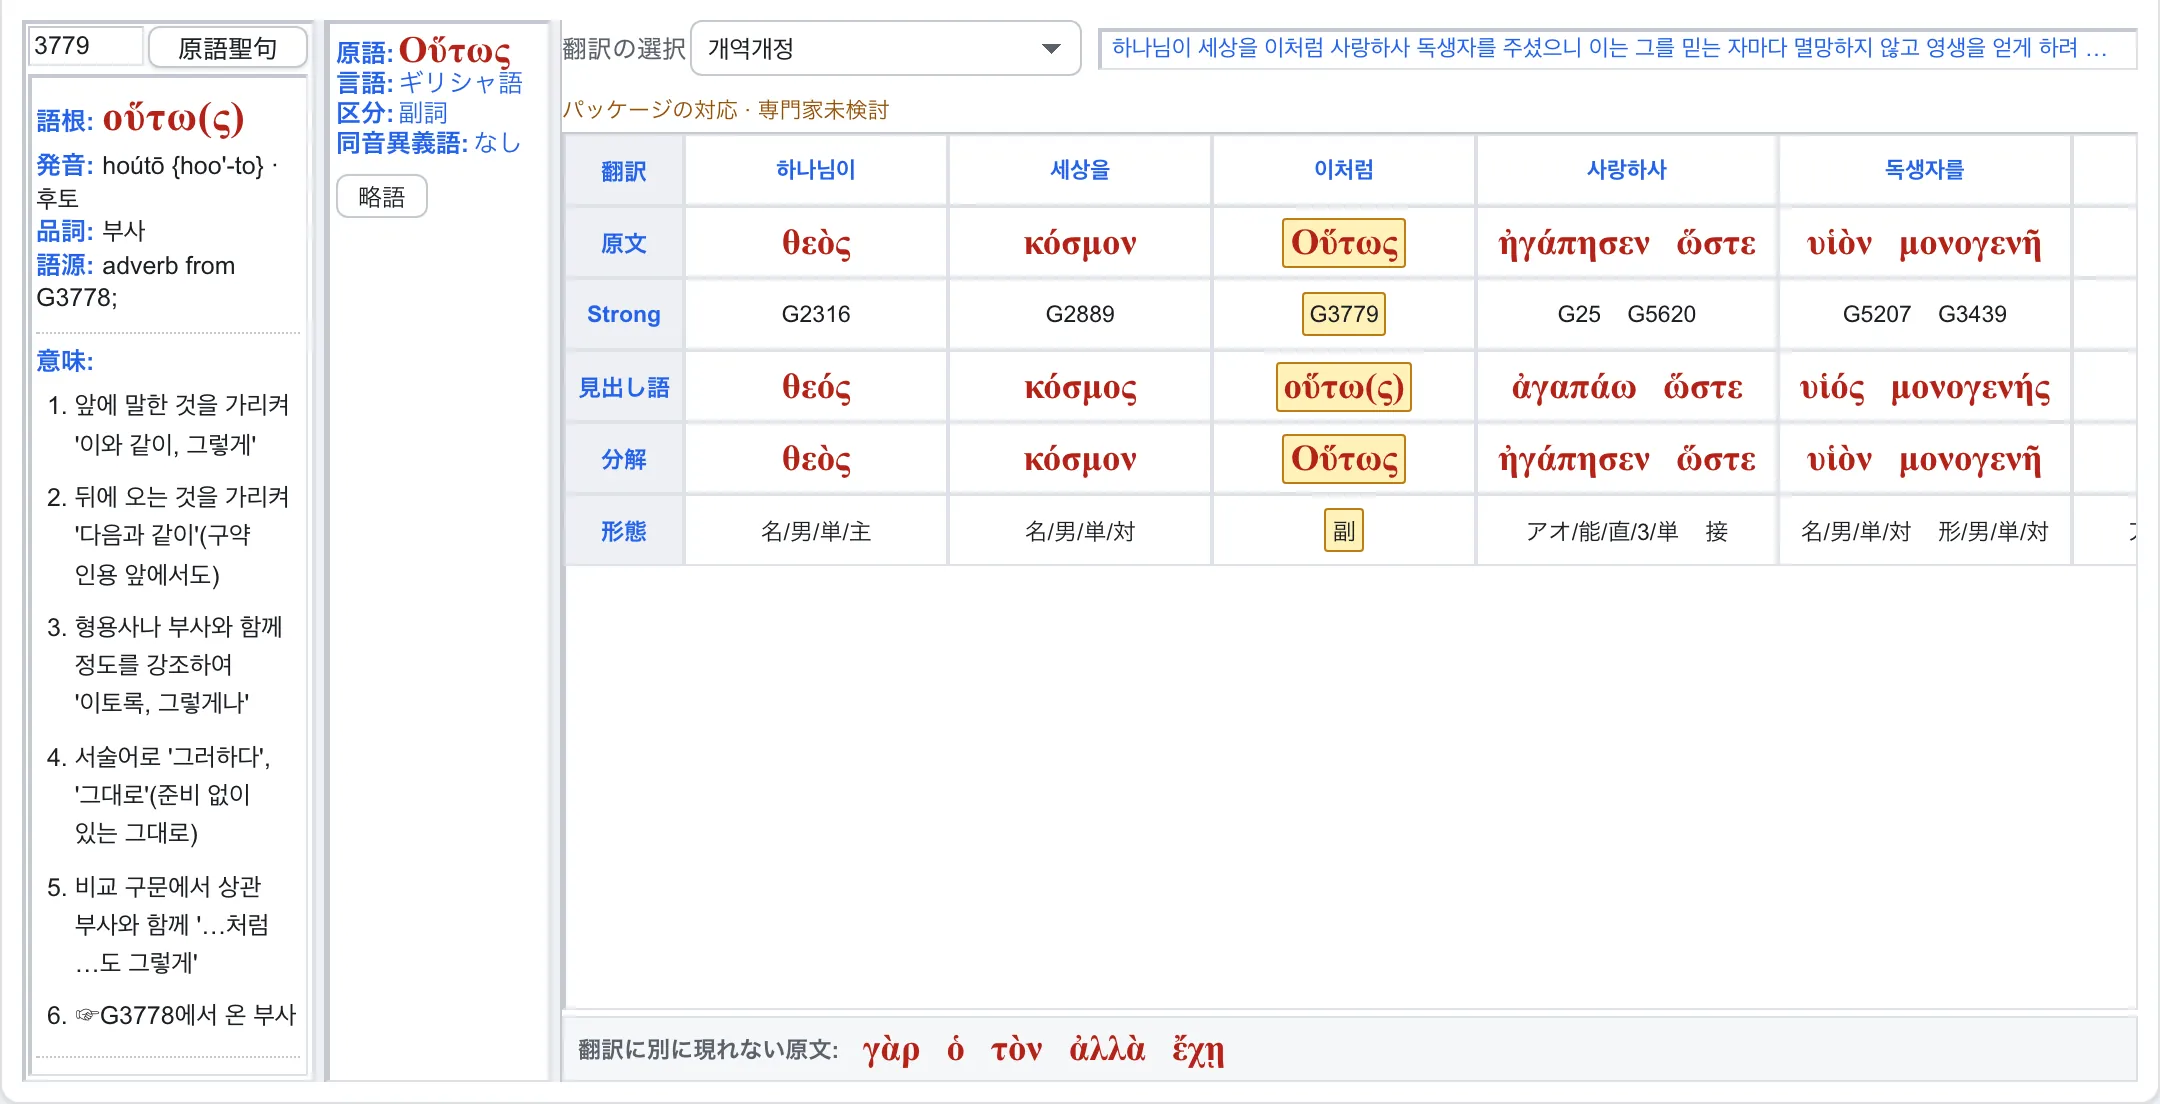This screenshot has height=1104, width=2160.
Task: Select κόσμος in the 見出し語 row
Action: click(1080, 387)
